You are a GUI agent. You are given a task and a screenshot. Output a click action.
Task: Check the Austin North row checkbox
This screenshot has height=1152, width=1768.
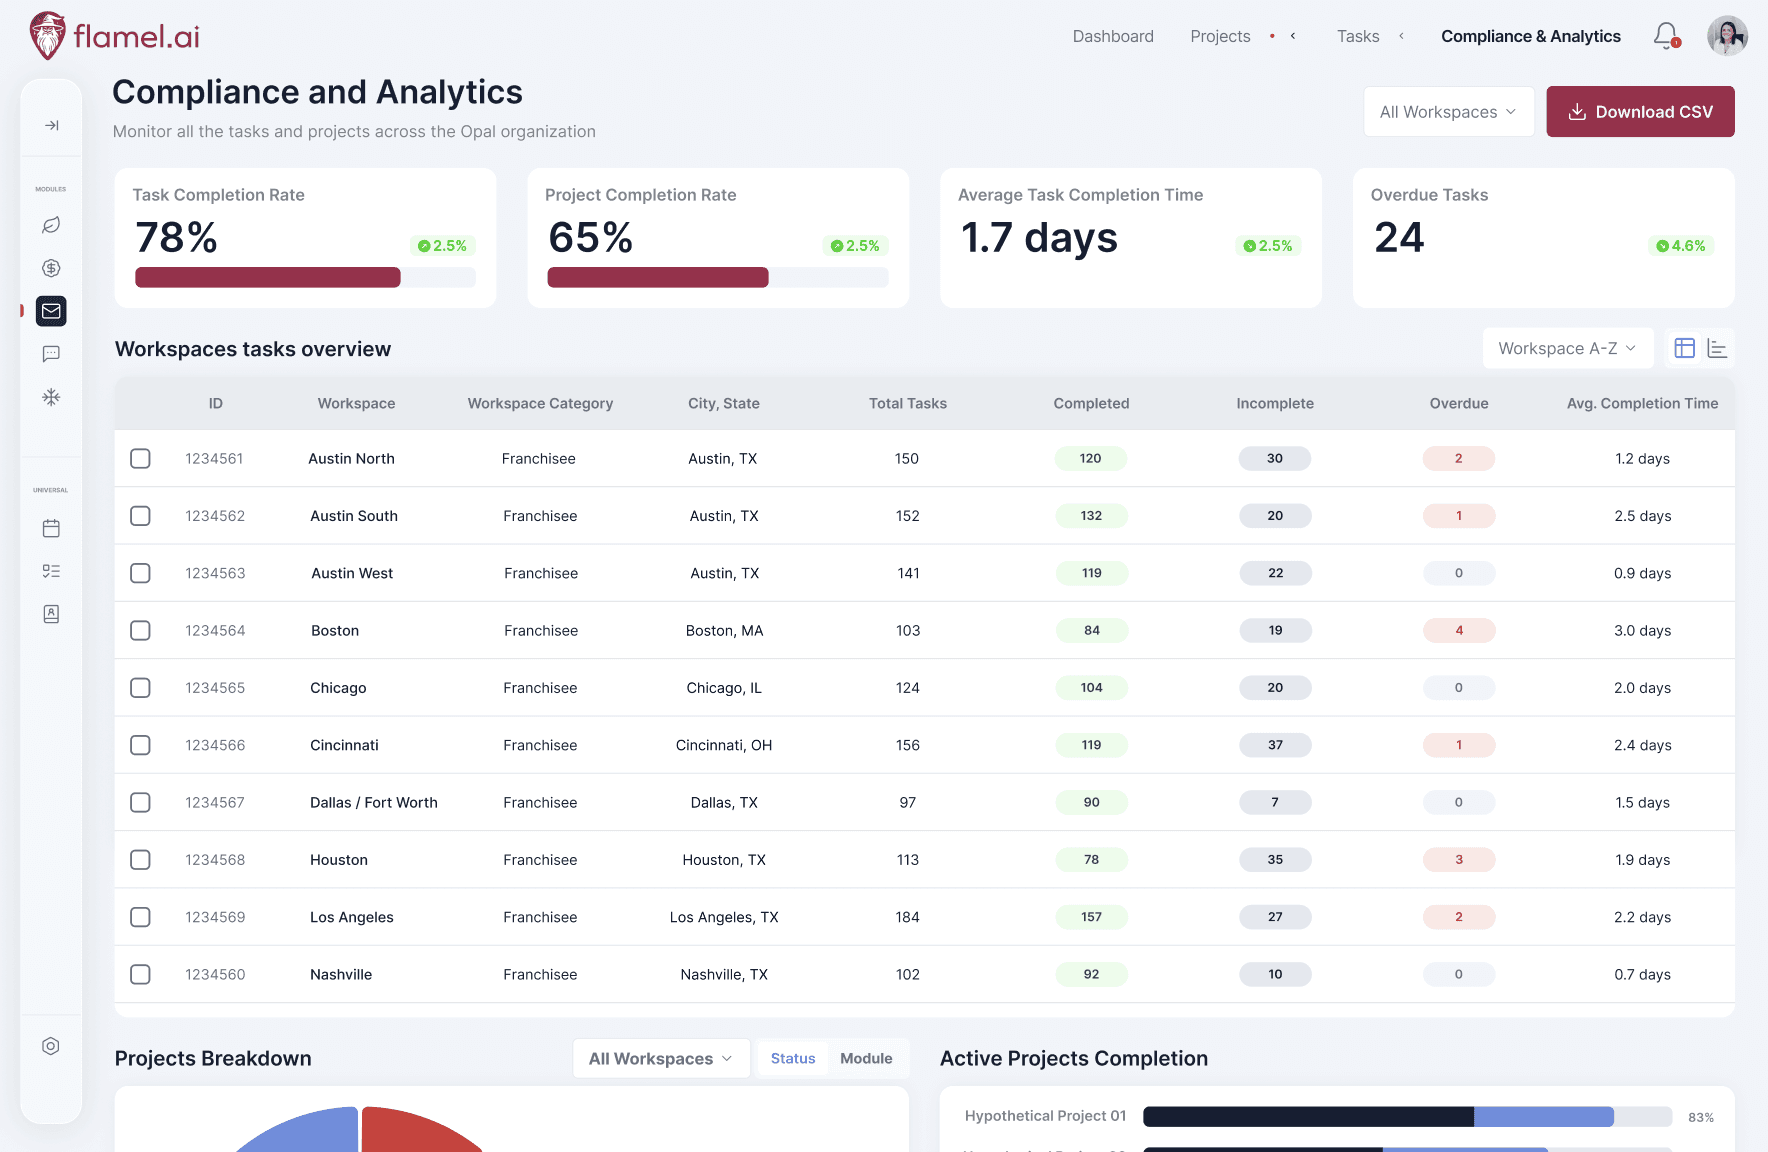141,459
